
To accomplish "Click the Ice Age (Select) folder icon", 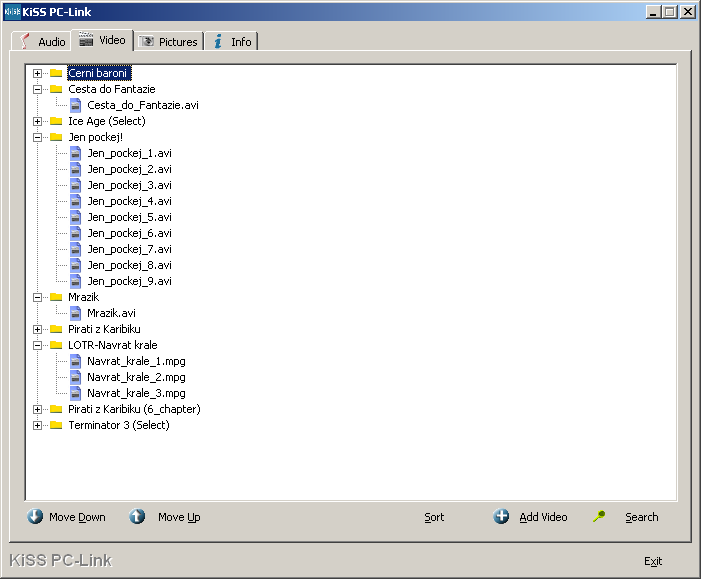I will pos(56,121).
